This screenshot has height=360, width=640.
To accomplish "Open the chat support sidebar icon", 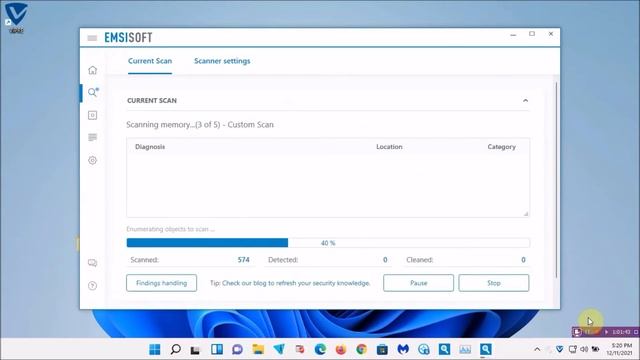I will point(93,263).
